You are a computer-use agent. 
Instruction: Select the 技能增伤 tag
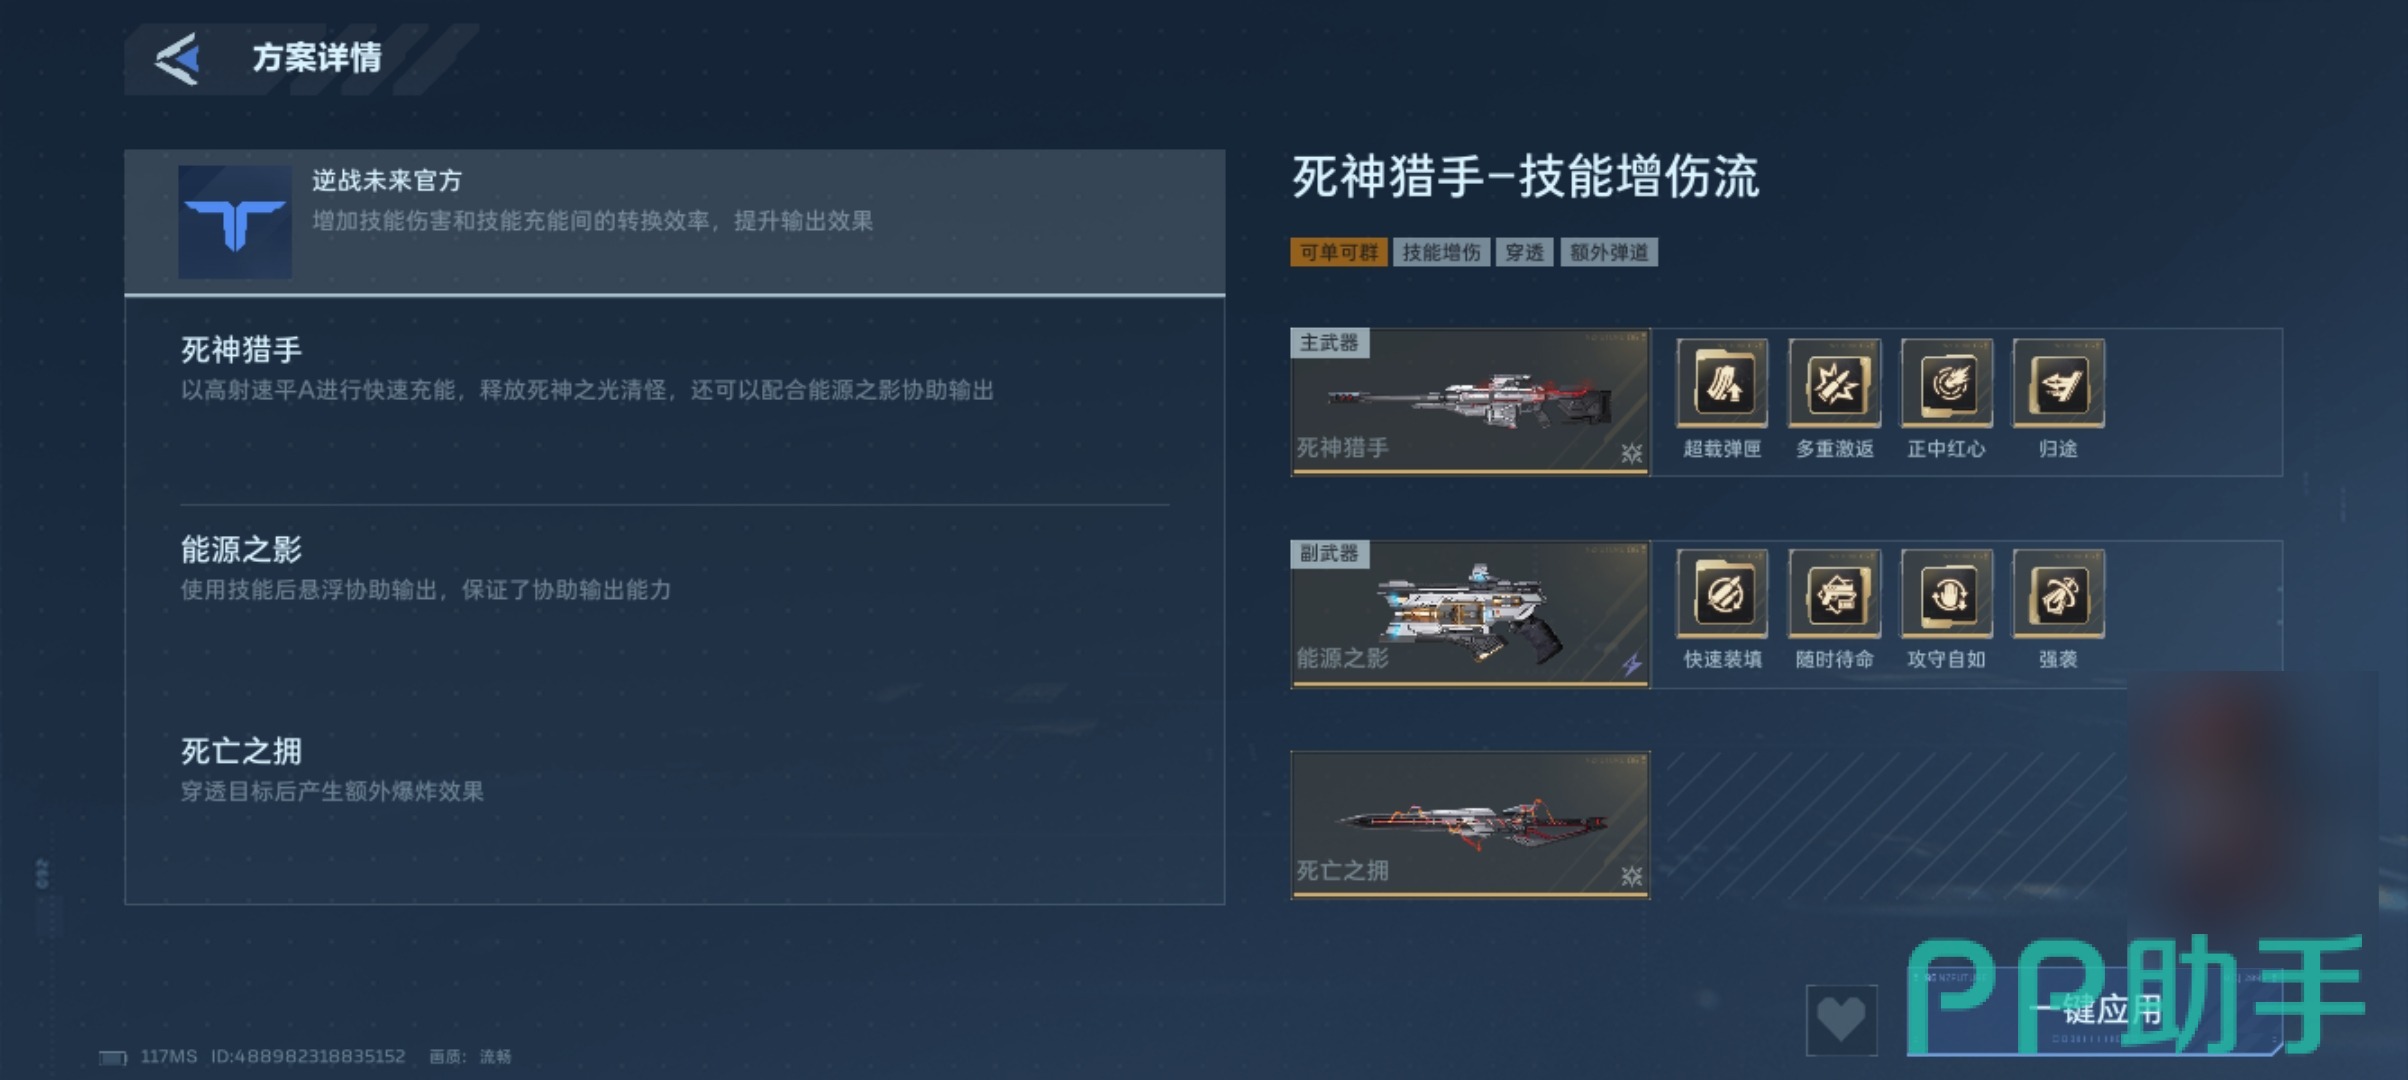pyautogui.click(x=1441, y=252)
